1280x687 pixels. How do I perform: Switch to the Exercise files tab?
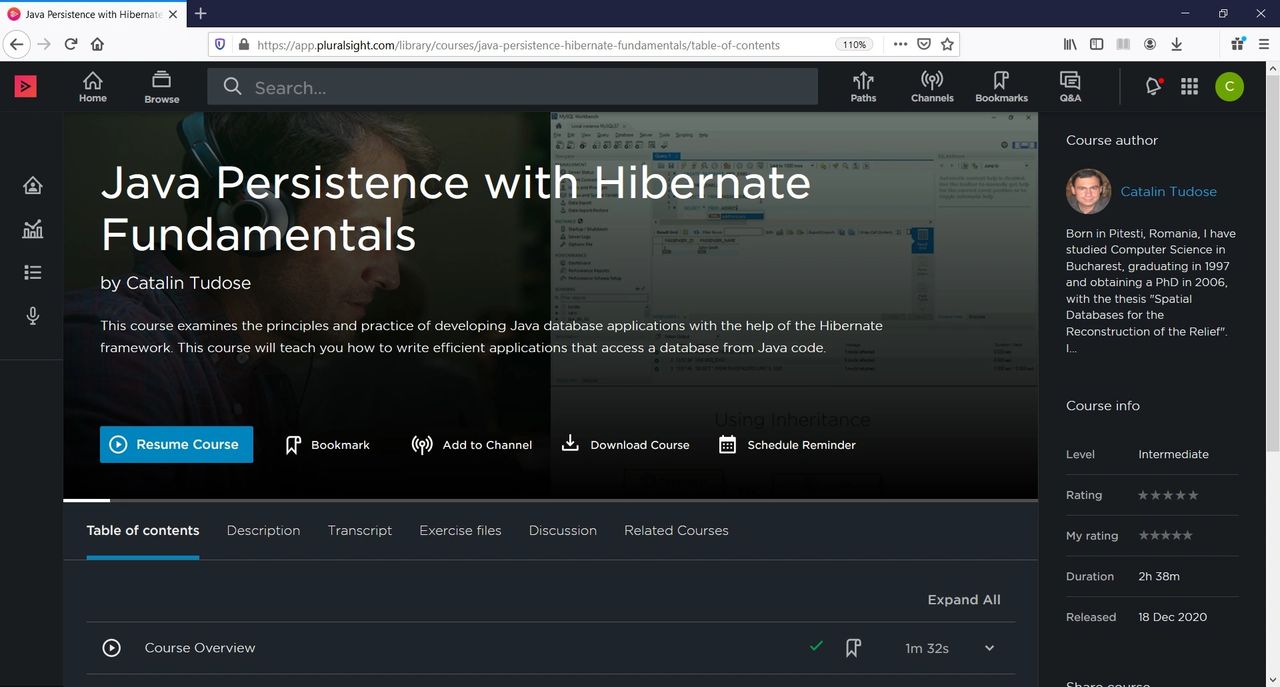(x=460, y=531)
